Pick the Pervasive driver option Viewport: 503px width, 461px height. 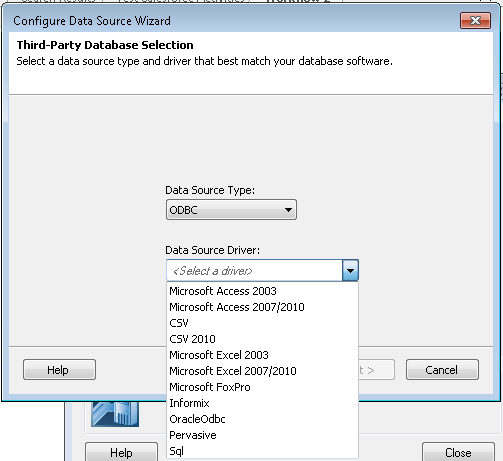tap(262, 435)
